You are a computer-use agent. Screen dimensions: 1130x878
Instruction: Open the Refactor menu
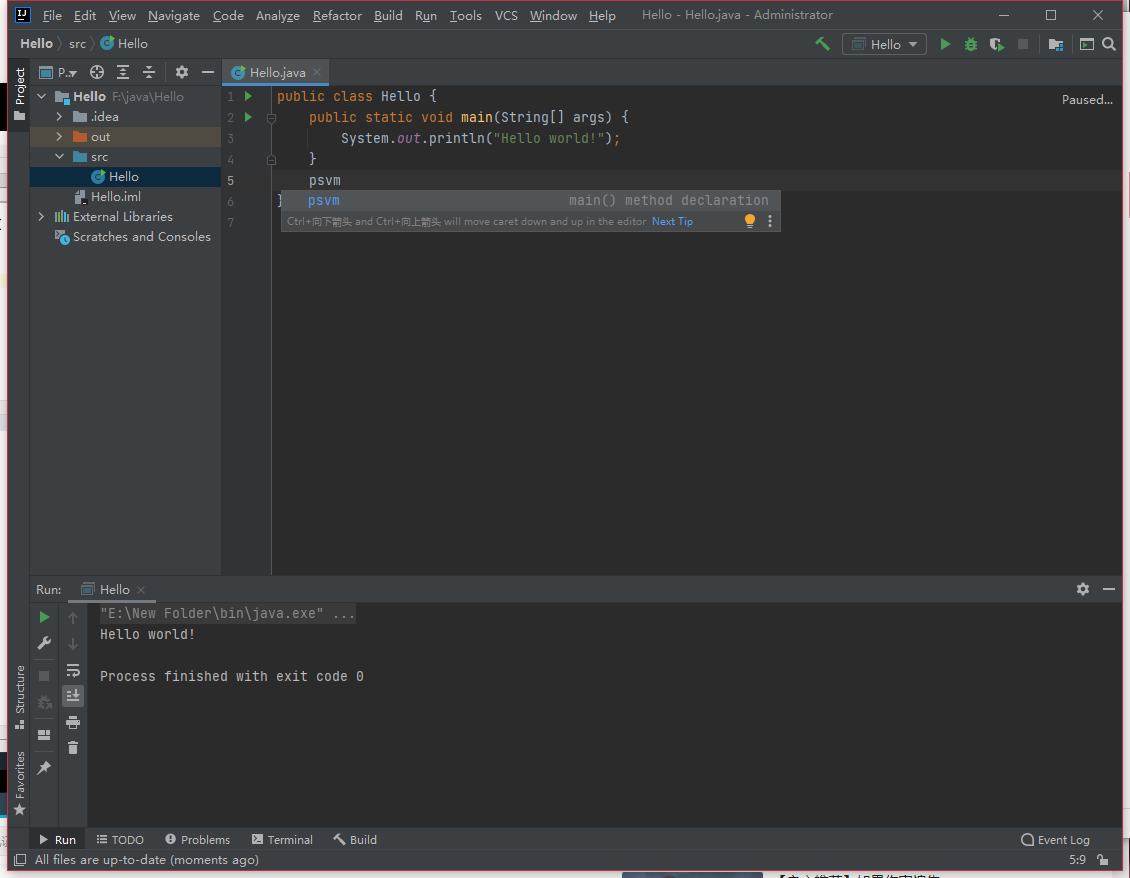(337, 16)
